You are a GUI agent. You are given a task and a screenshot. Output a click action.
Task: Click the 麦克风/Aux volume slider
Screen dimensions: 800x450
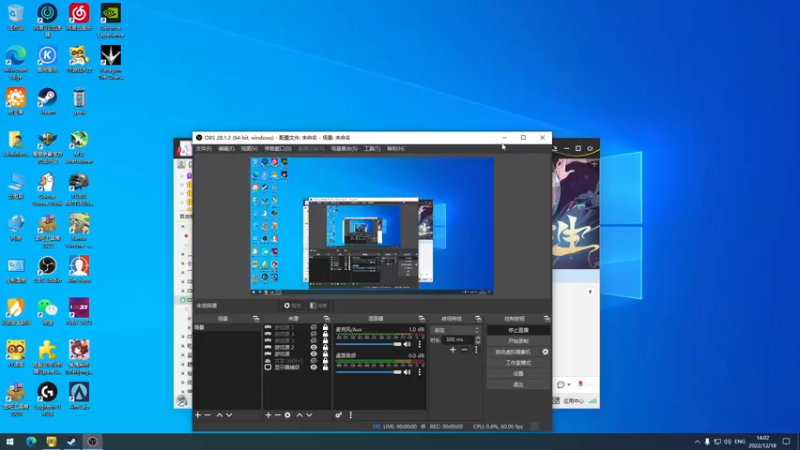point(368,344)
